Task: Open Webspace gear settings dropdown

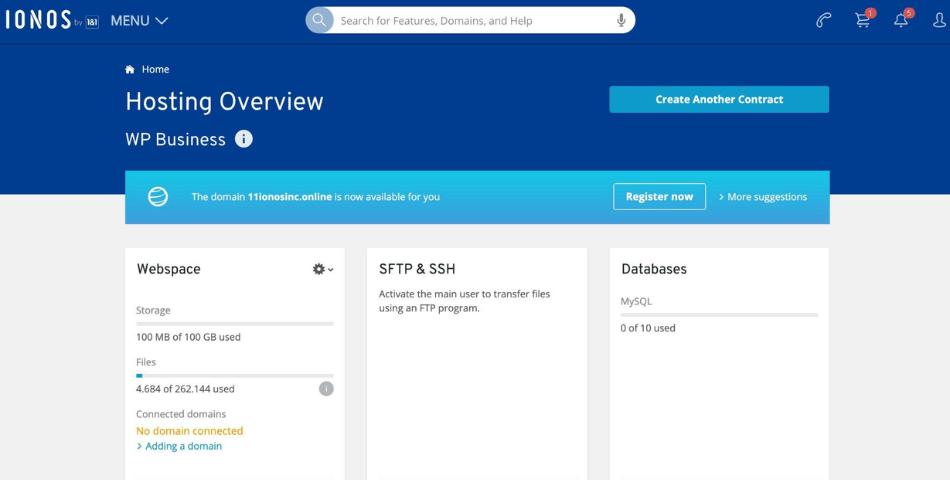Action: (x=322, y=269)
